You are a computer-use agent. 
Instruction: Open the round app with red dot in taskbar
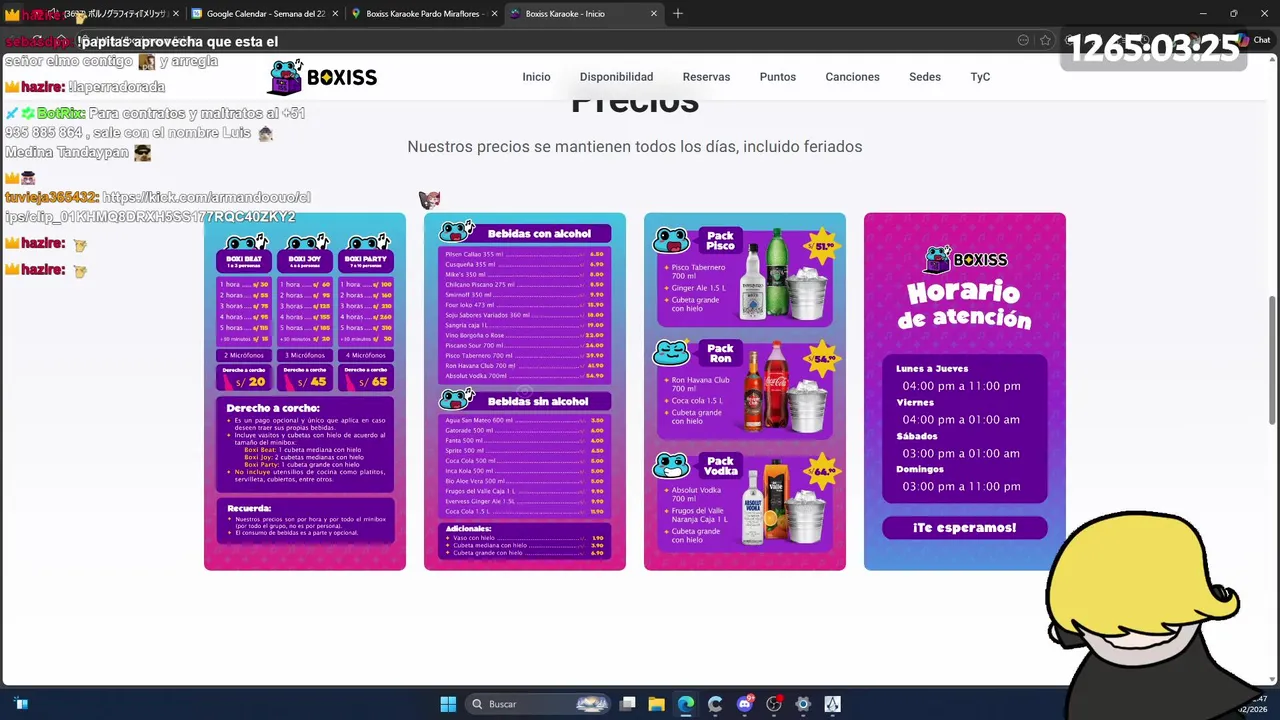click(774, 704)
